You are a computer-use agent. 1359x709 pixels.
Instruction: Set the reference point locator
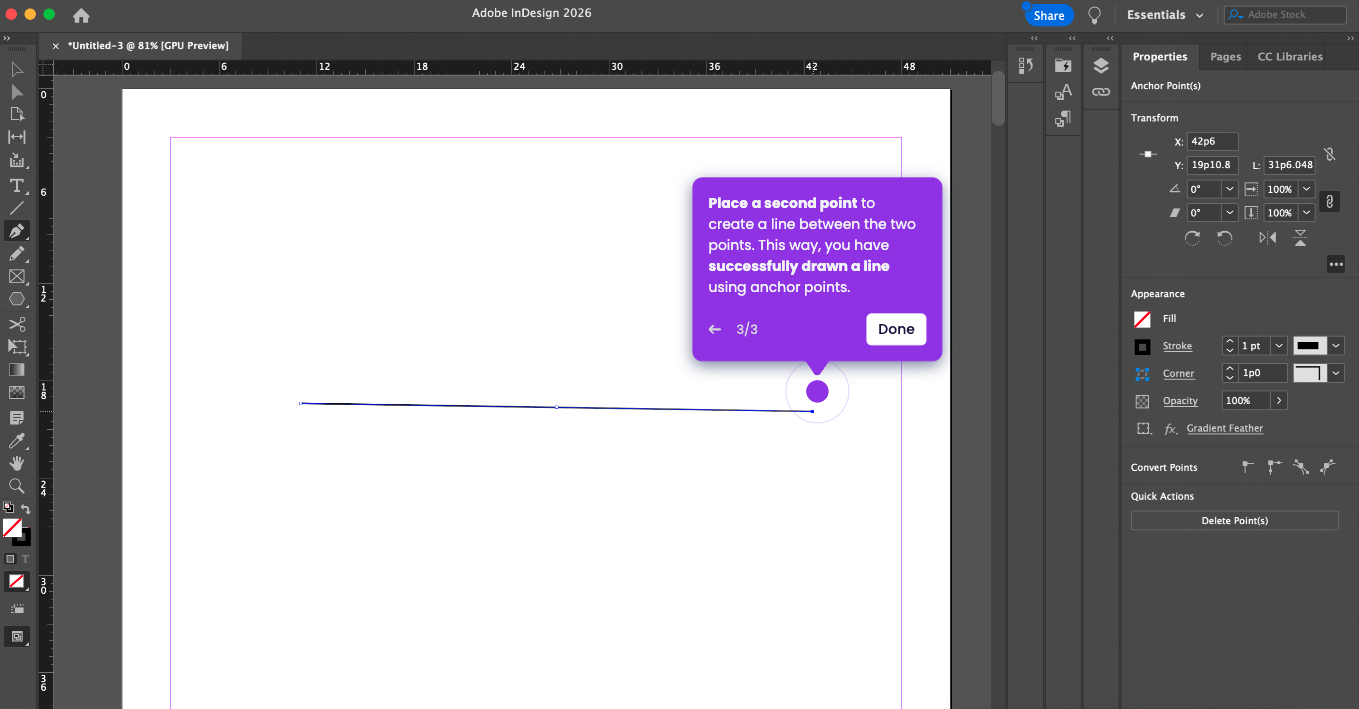1148,154
